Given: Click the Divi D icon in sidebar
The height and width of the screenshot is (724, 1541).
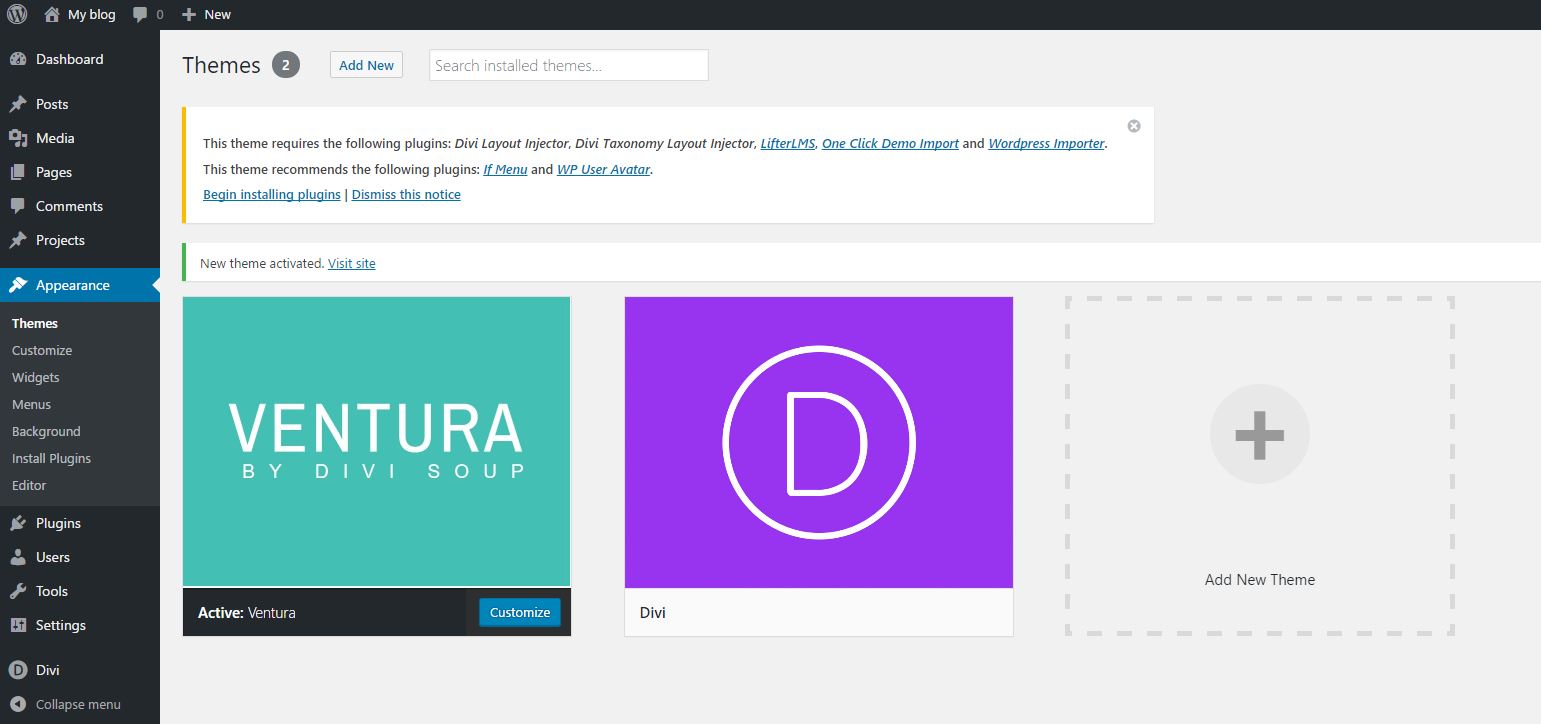Looking at the screenshot, I should [x=18, y=670].
